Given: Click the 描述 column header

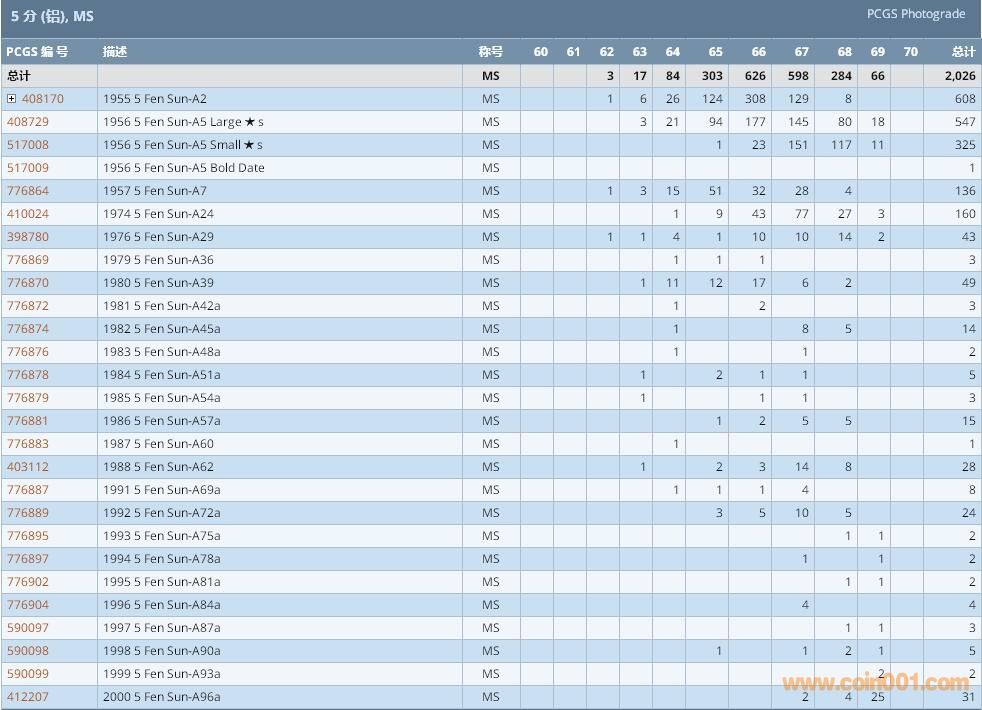Looking at the screenshot, I should tap(115, 52).
